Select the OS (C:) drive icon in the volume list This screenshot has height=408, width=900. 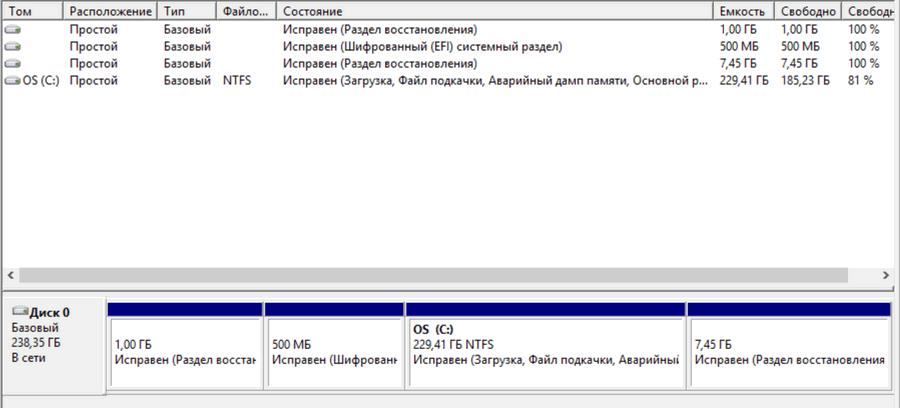(x=13, y=81)
